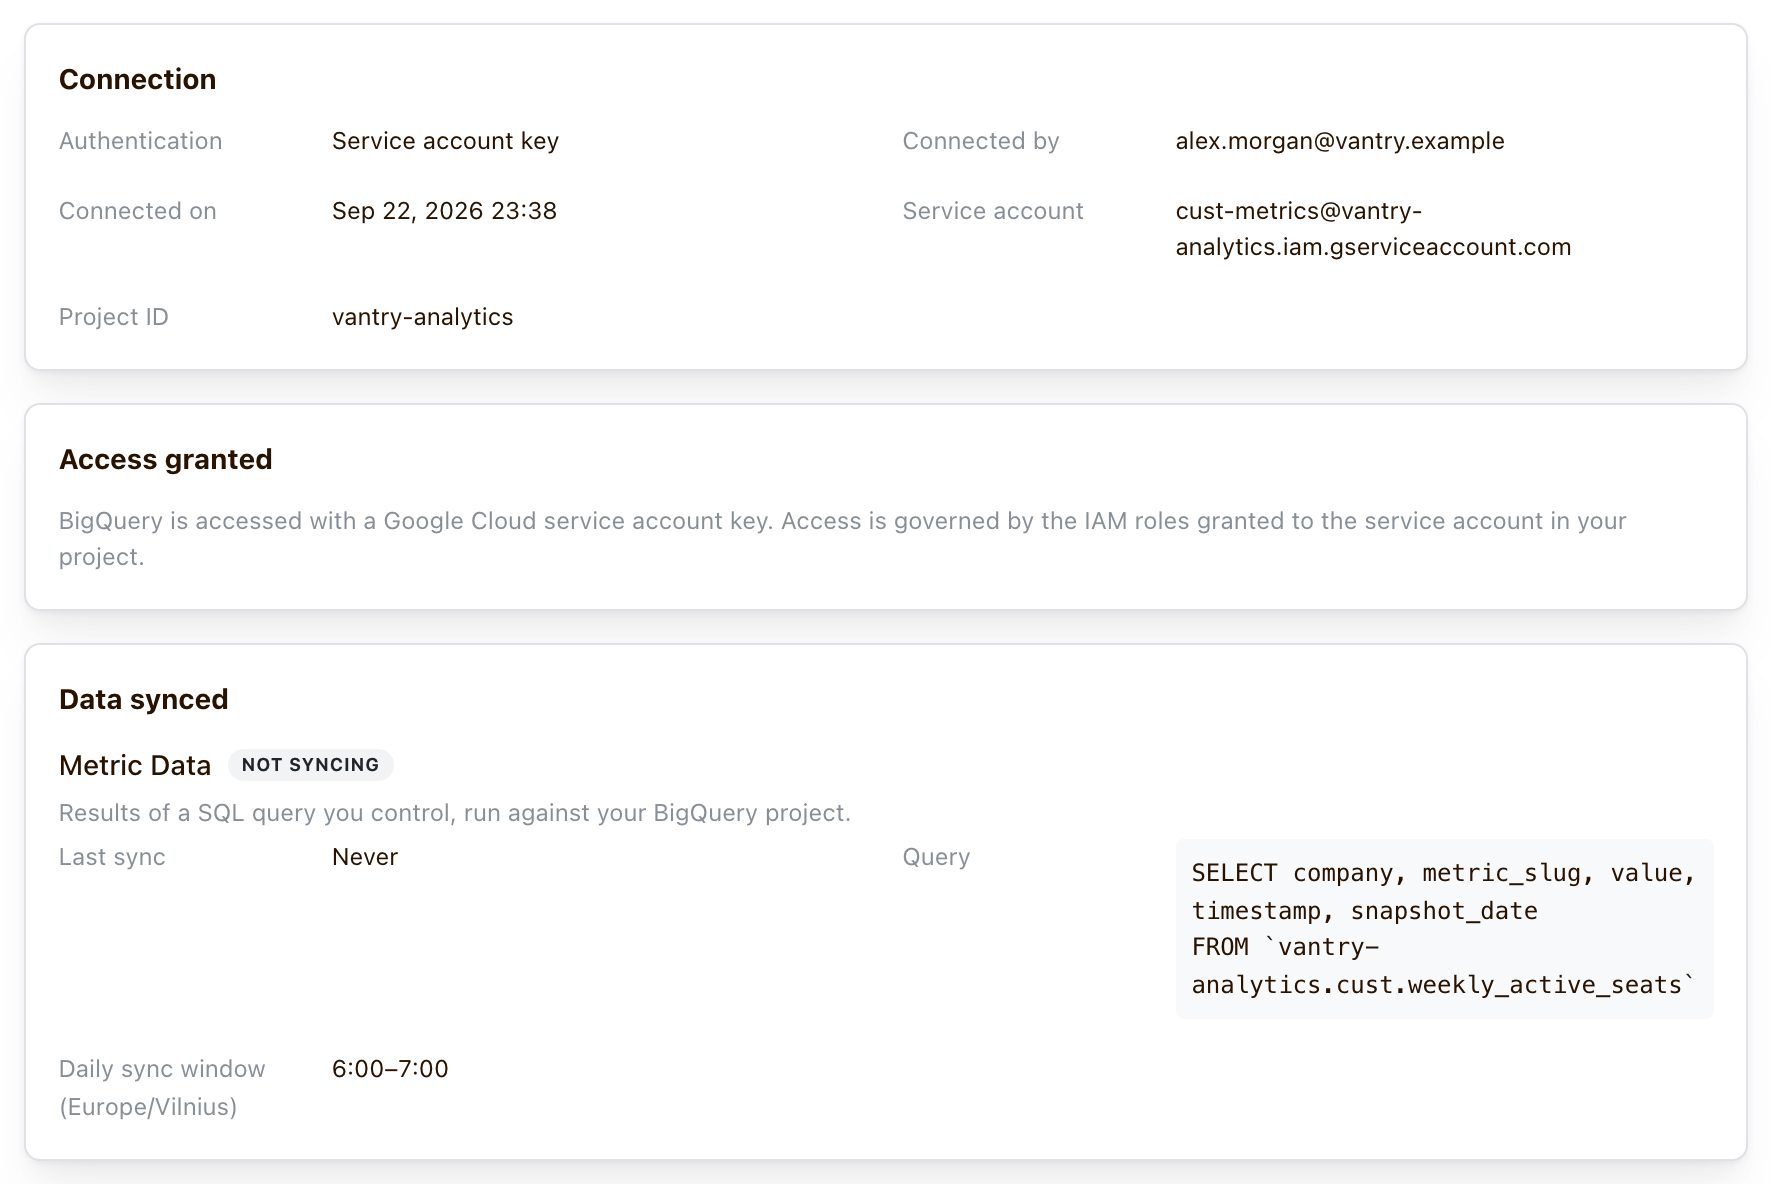Image resolution: width=1770 pixels, height=1184 pixels.
Task: Select the date "Sep 22, 2026 23:38"
Action: [x=444, y=211]
